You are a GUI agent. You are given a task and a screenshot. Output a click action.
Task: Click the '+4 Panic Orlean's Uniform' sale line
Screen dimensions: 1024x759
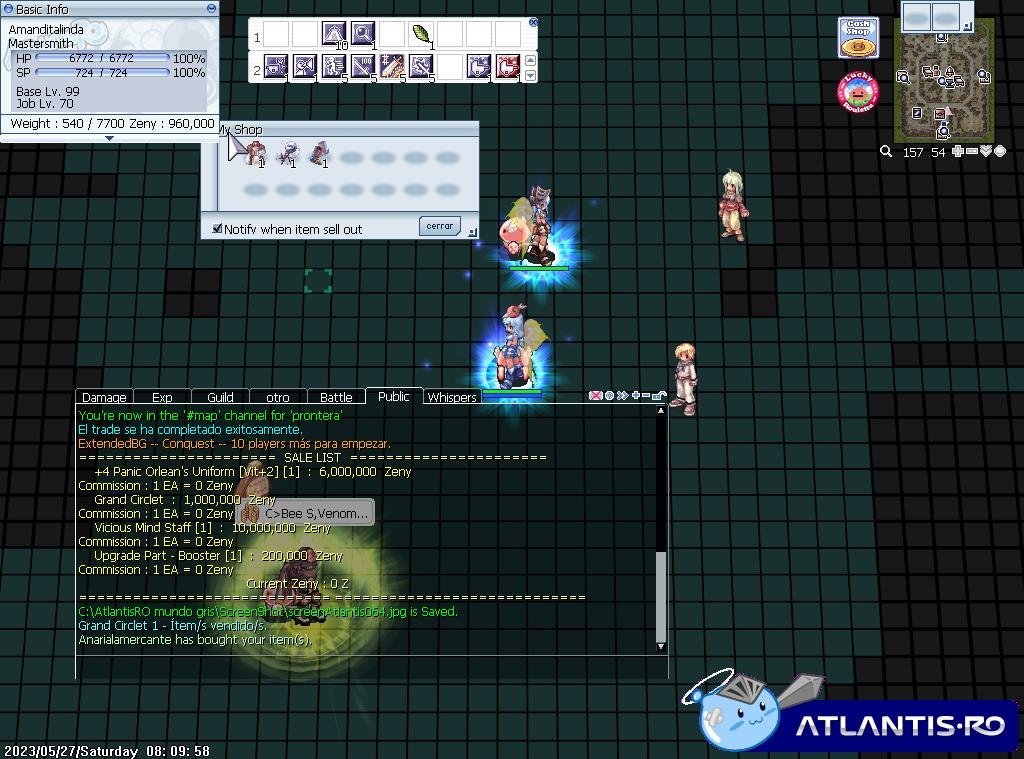click(253, 472)
